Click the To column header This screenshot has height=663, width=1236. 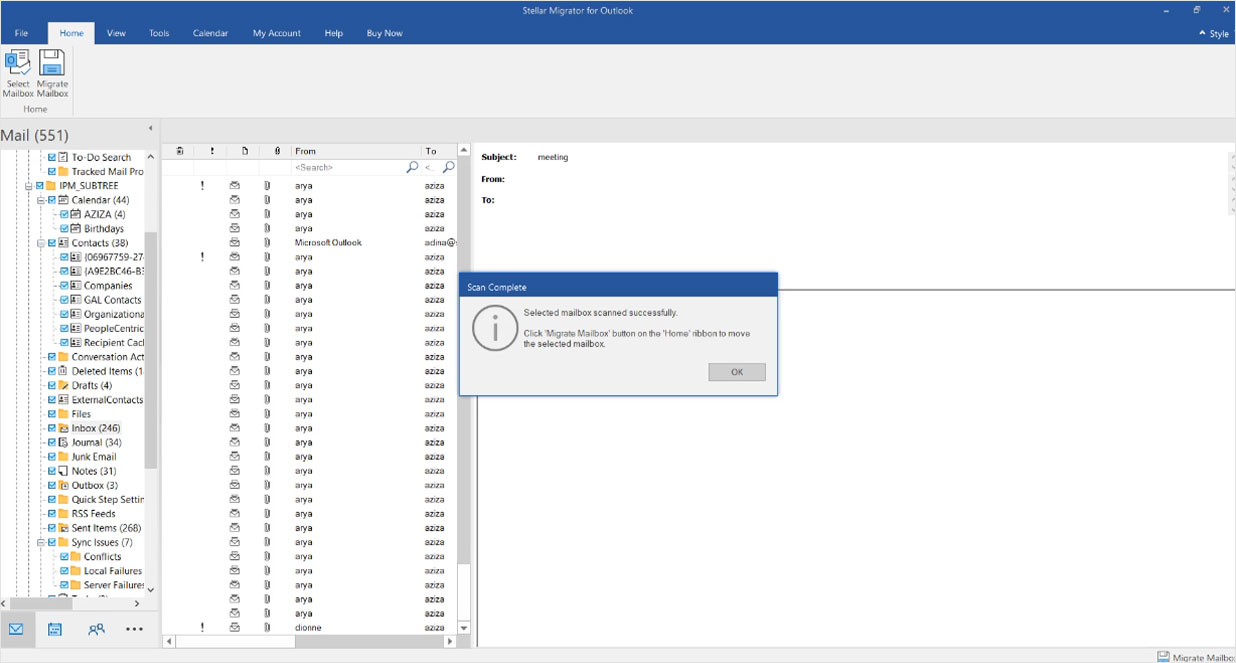pyautogui.click(x=439, y=151)
